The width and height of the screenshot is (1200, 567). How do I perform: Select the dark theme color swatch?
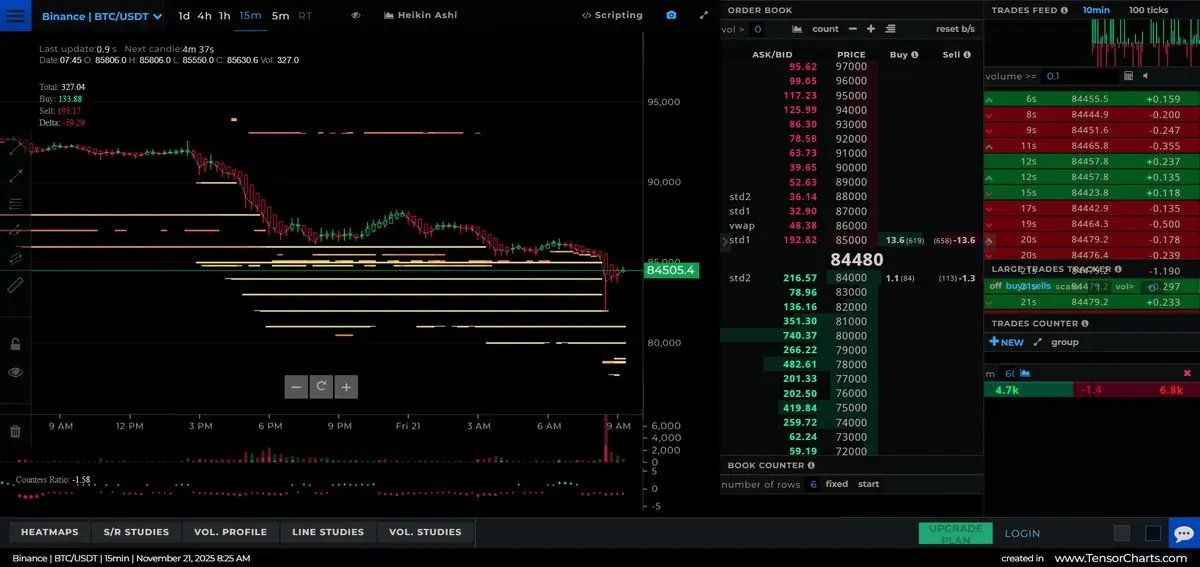[1122, 533]
